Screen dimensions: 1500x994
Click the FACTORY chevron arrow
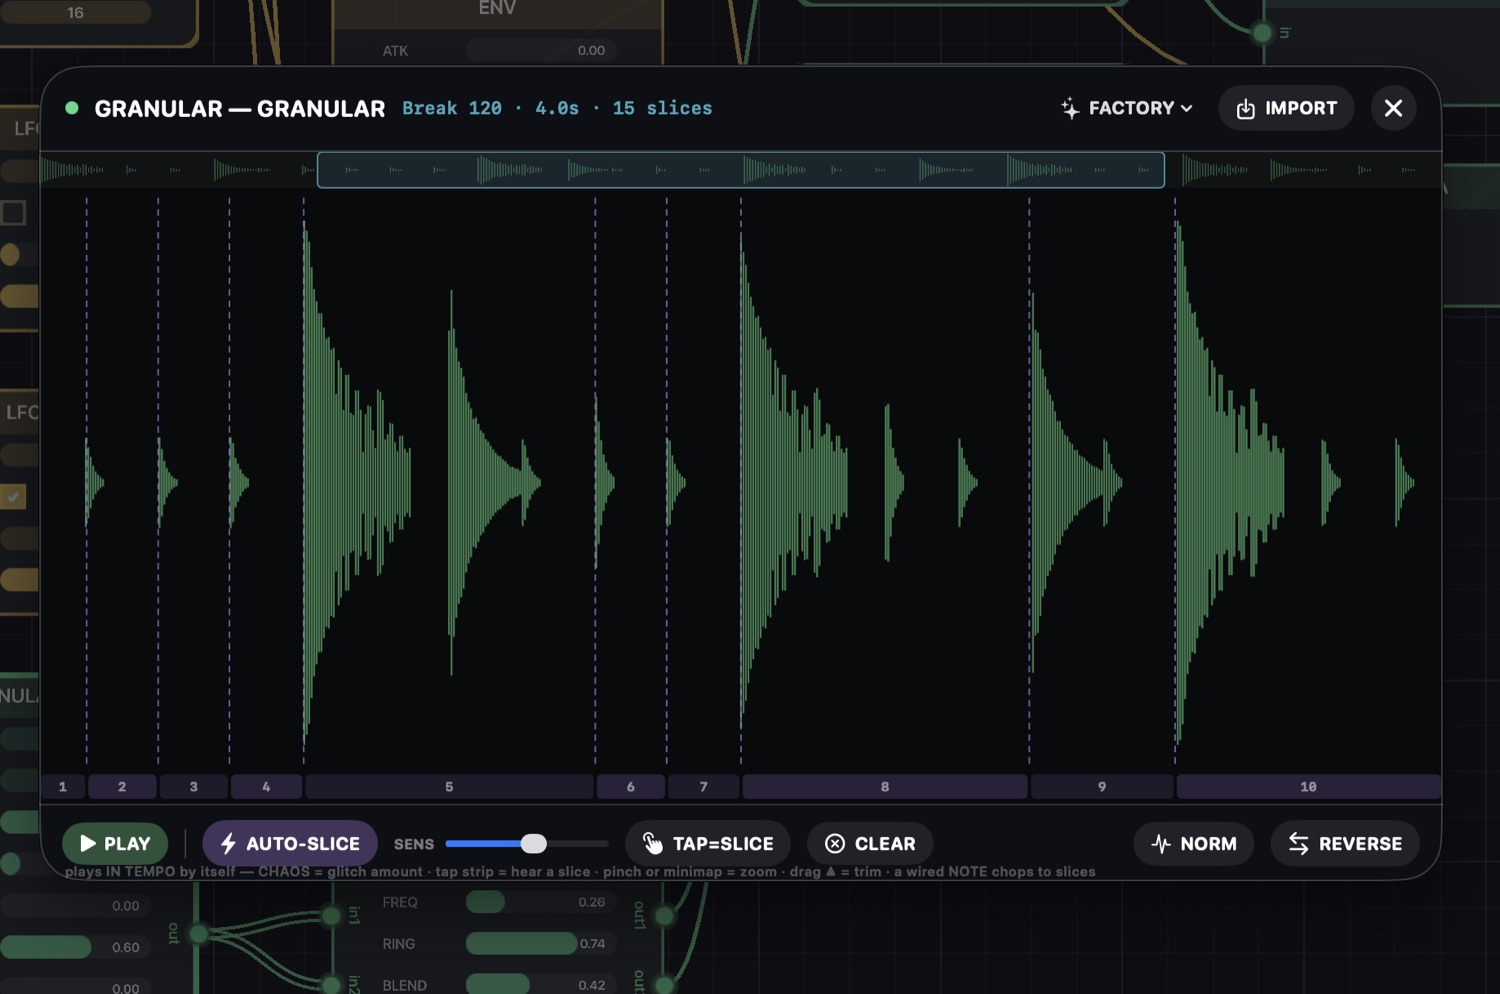[1187, 108]
